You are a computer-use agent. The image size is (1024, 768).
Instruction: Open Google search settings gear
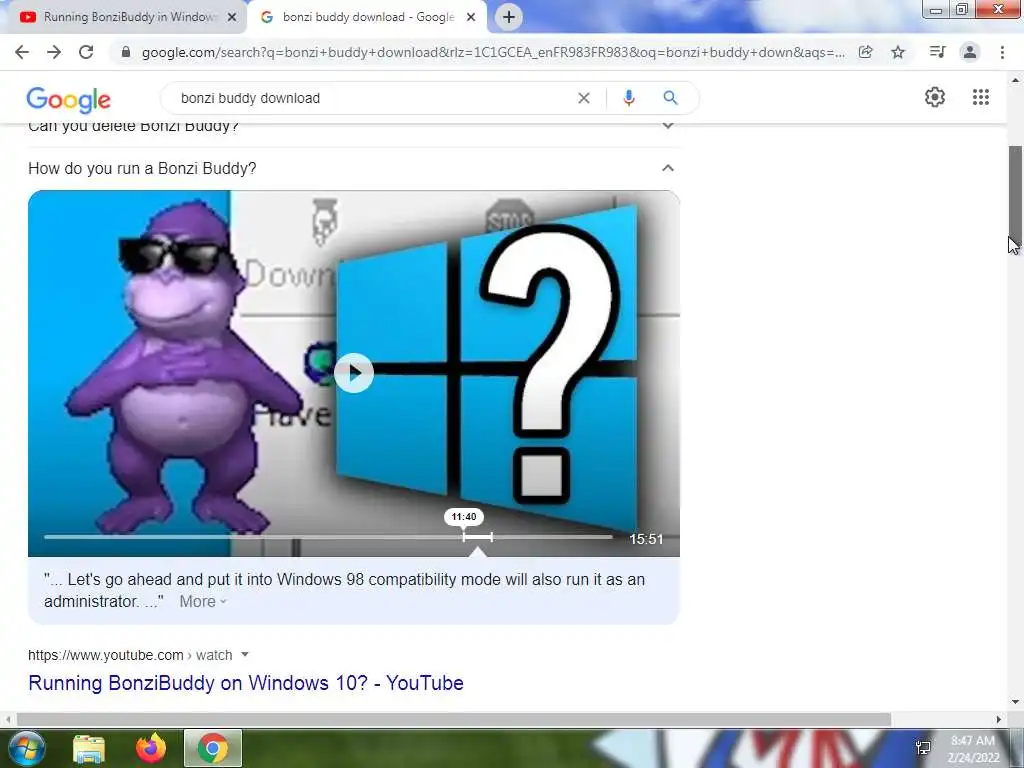point(935,97)
